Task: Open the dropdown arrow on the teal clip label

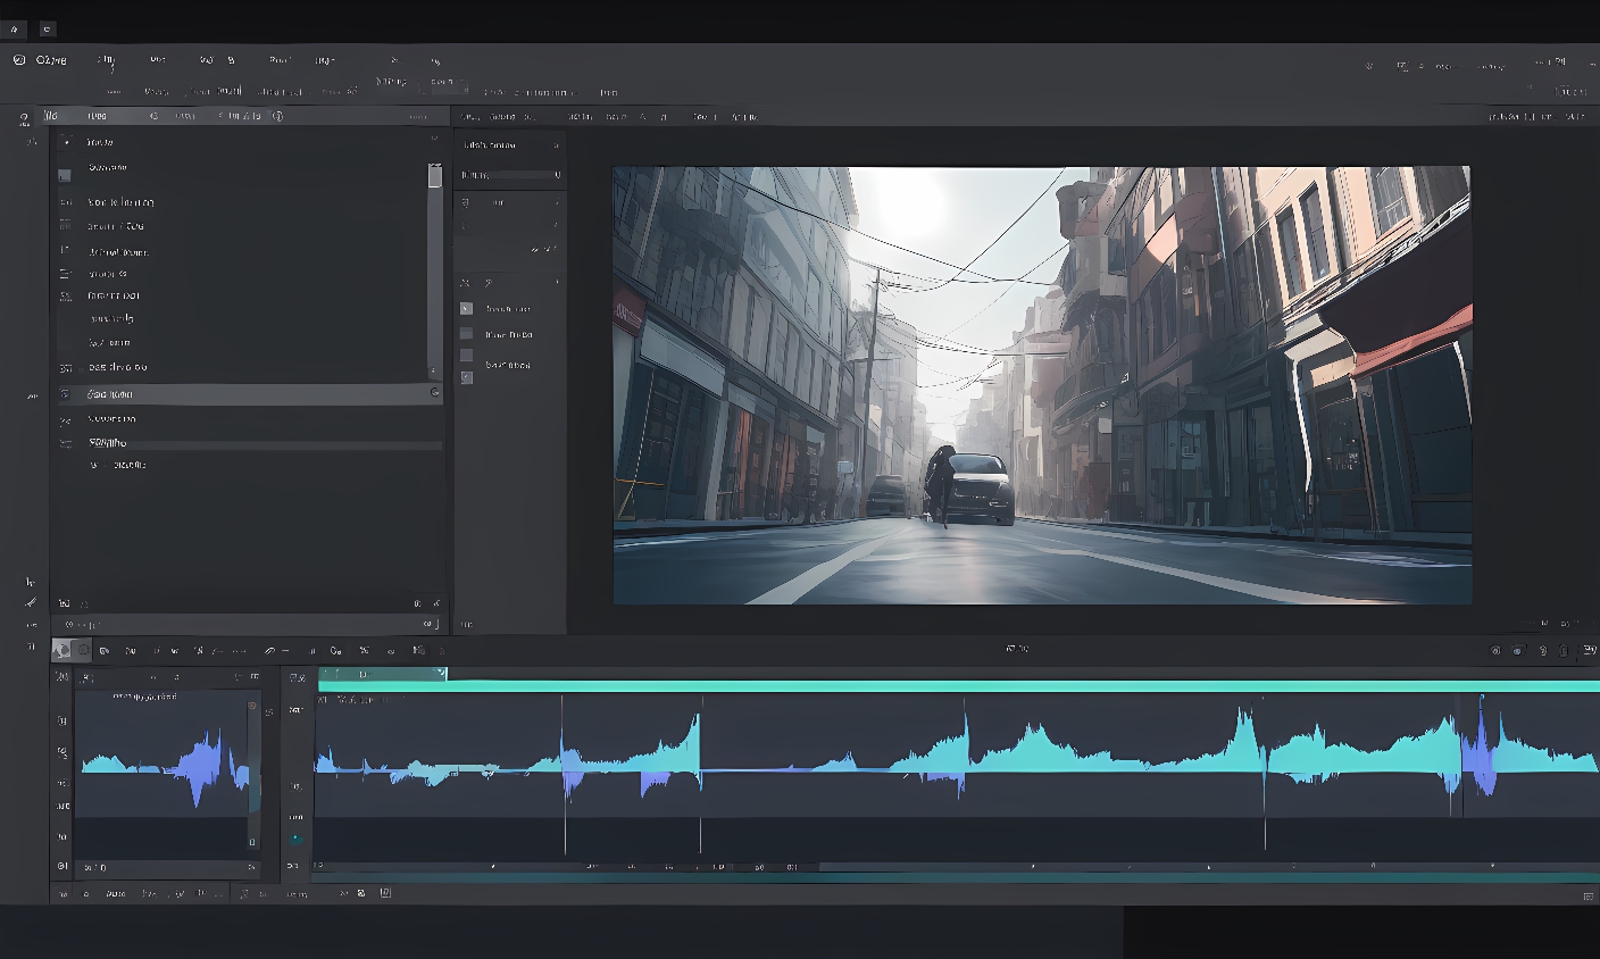Action: [x=440, y=673]
